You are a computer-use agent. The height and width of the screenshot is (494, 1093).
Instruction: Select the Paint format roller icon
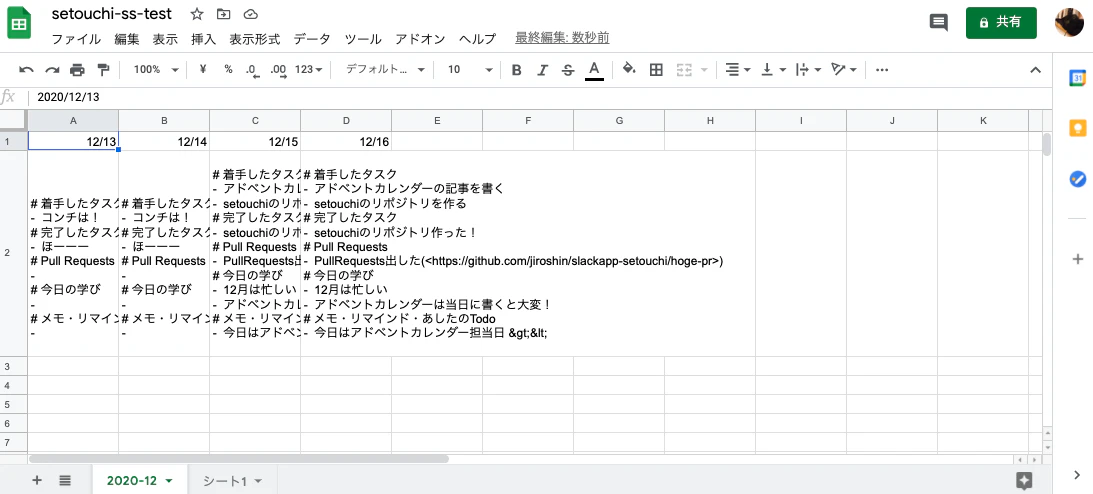tap(103, 70)
